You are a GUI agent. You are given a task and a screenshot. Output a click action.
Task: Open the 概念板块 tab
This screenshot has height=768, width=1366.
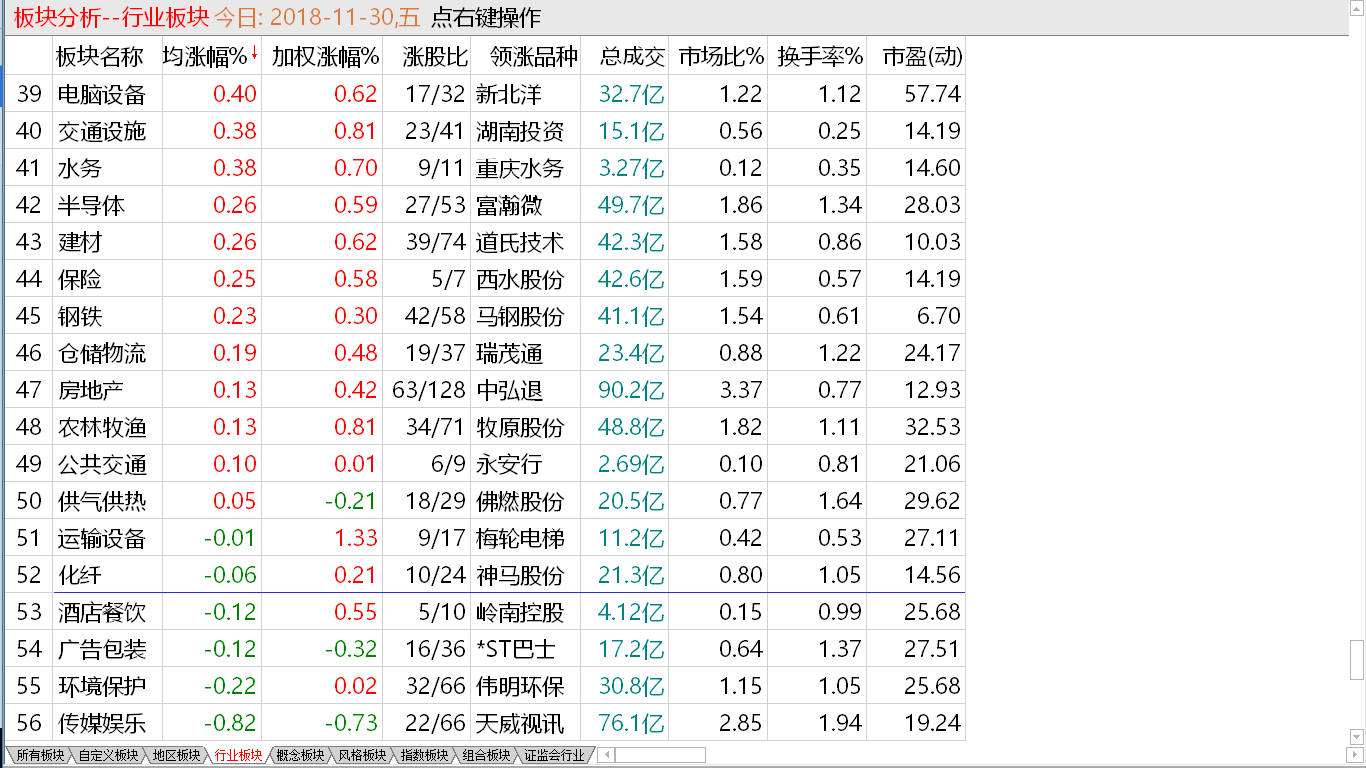point(300,756)
